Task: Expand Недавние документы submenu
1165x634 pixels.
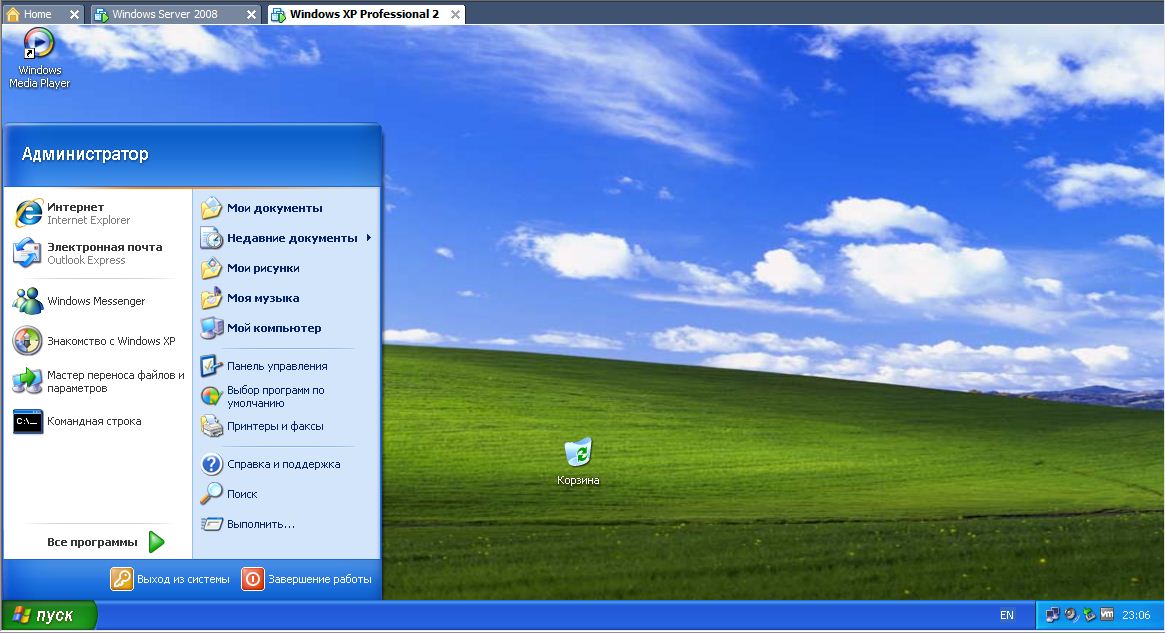Action: point(286,238)
